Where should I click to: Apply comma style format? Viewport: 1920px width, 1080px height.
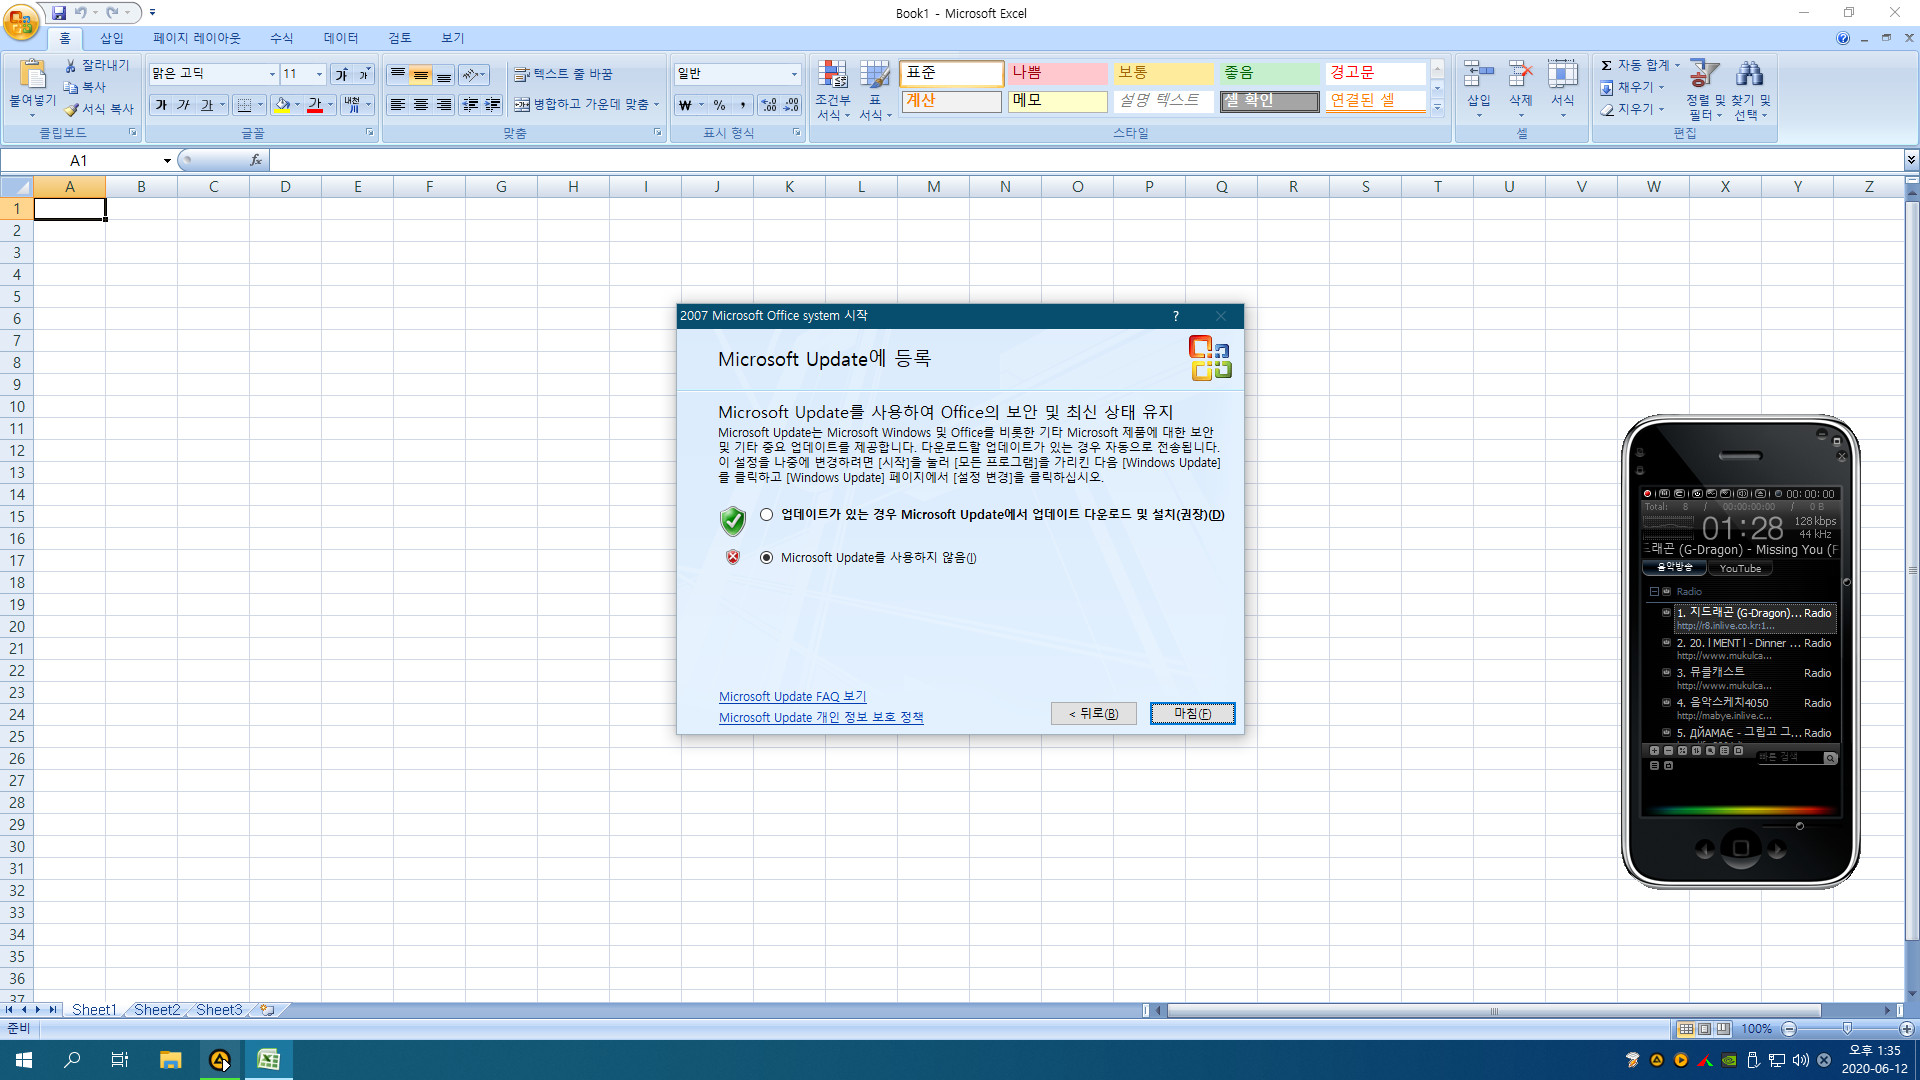(742, 105)
